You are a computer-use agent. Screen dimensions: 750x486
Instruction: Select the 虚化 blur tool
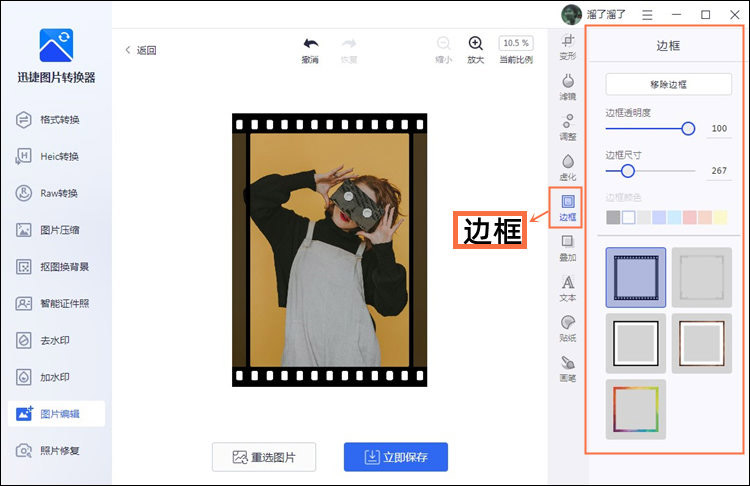(x=568, y=167)
